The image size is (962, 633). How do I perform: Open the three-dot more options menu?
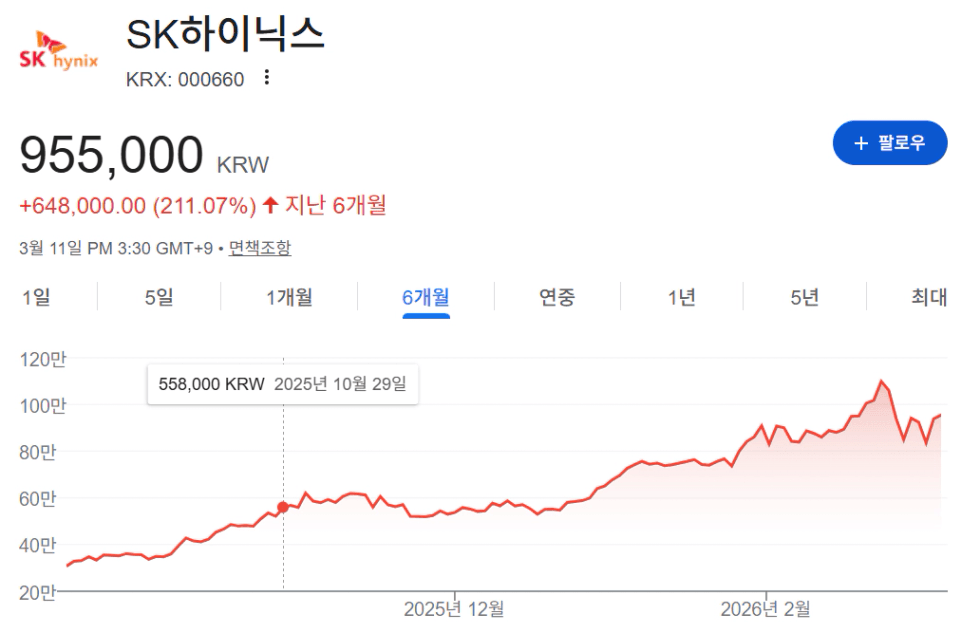[x=266, y=78]
